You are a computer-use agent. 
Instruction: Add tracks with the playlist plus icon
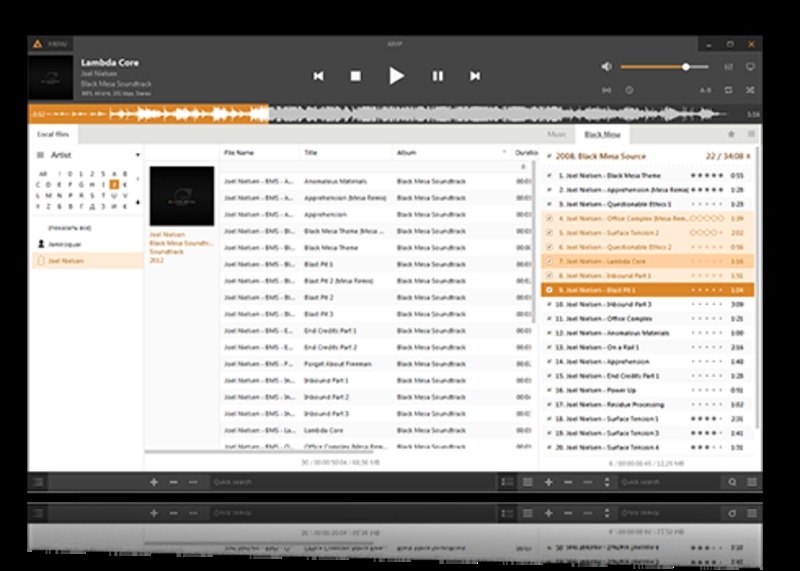(548, 482)
